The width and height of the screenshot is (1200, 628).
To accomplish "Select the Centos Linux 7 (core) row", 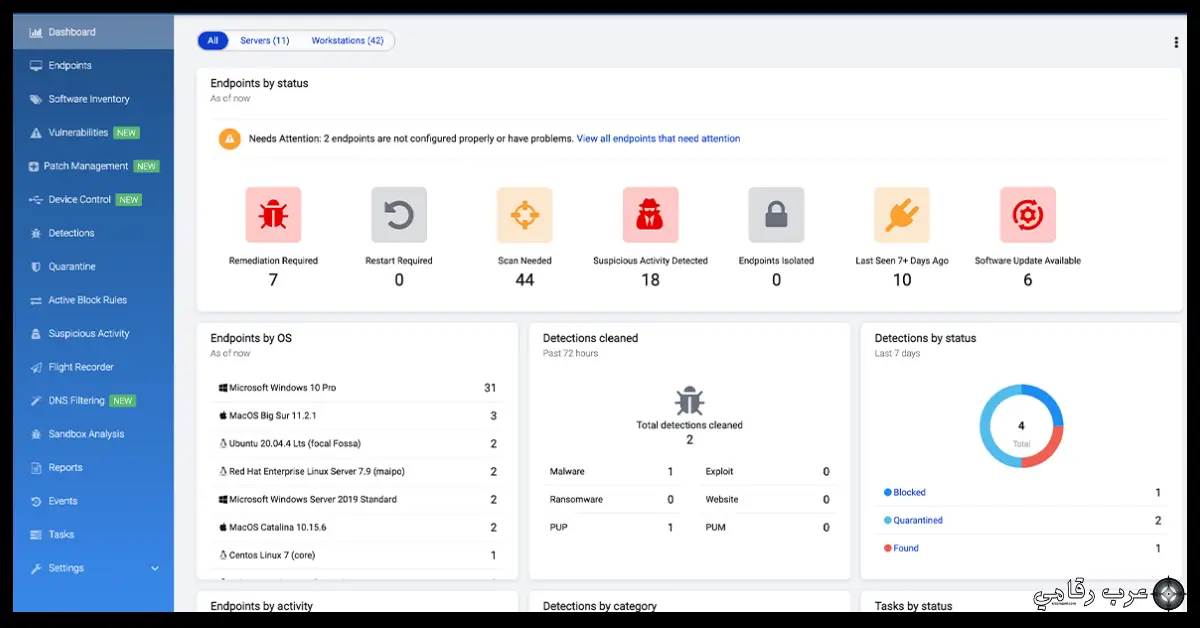I will click(x=358, y=556).
